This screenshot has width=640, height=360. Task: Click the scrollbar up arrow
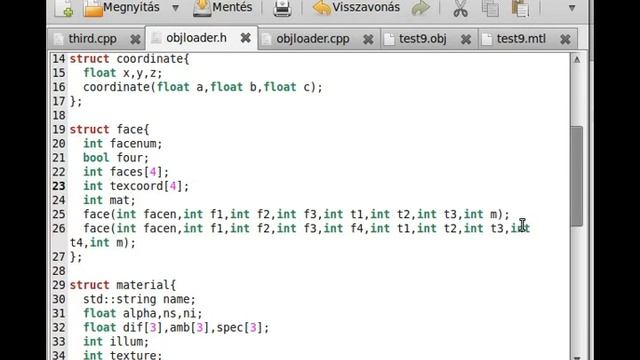click(x=577, y=60)
